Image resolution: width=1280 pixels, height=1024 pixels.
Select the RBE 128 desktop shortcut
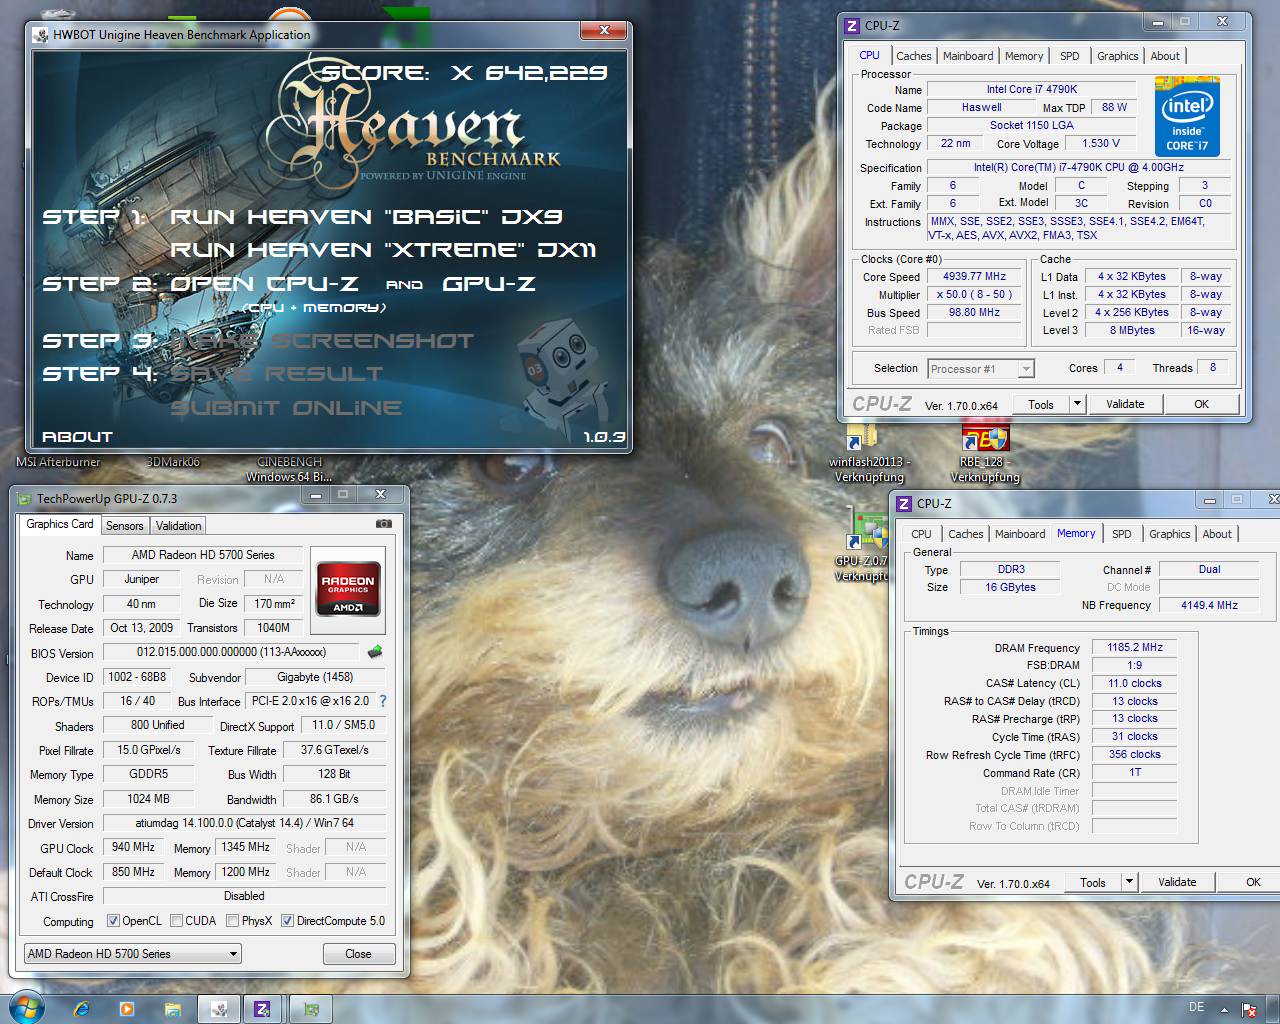(985, 452)
